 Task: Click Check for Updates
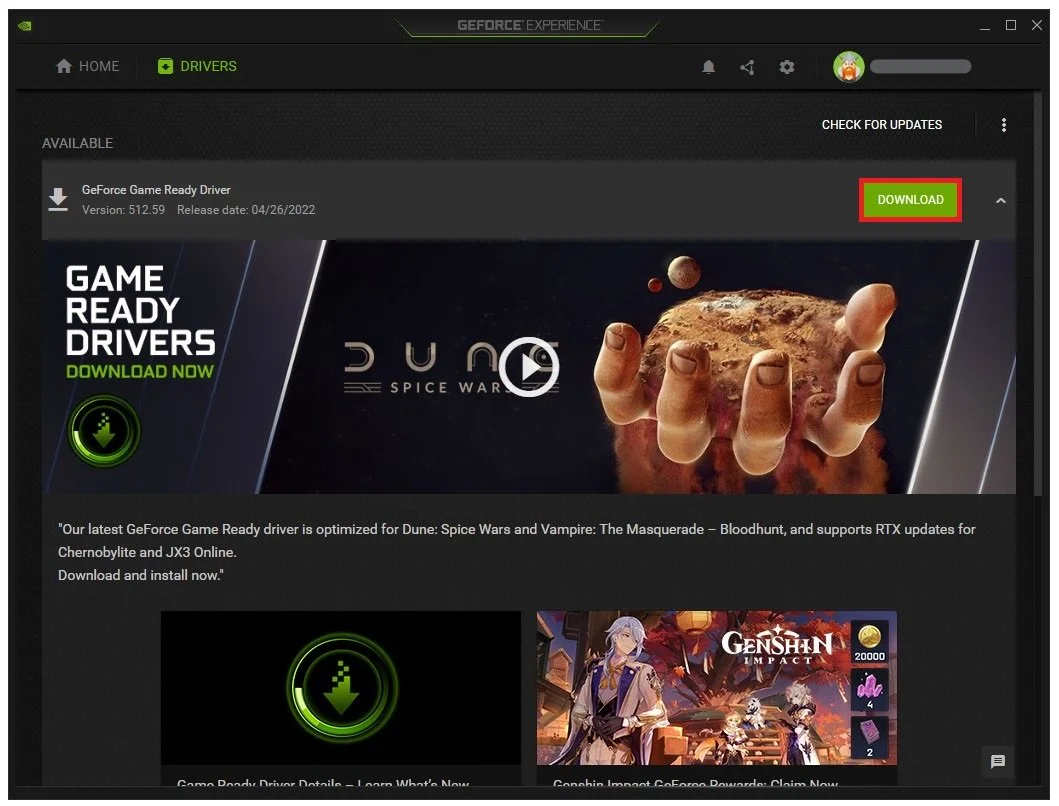[881, 125]
